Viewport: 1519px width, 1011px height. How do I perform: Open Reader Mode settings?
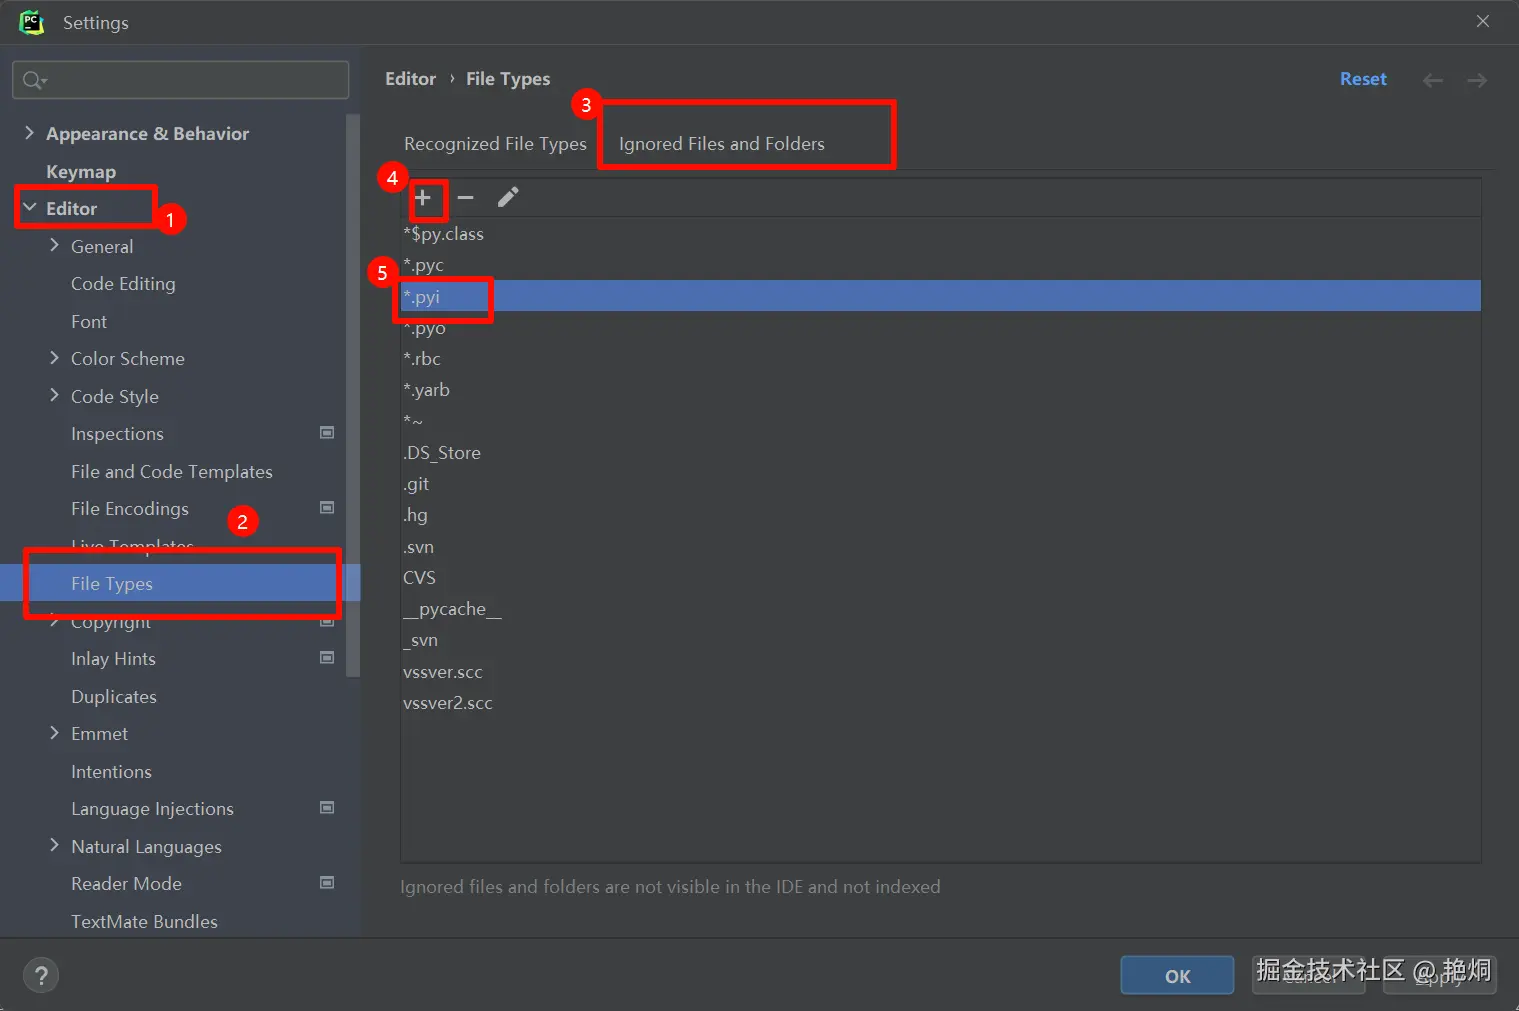(x=126, y=884)
